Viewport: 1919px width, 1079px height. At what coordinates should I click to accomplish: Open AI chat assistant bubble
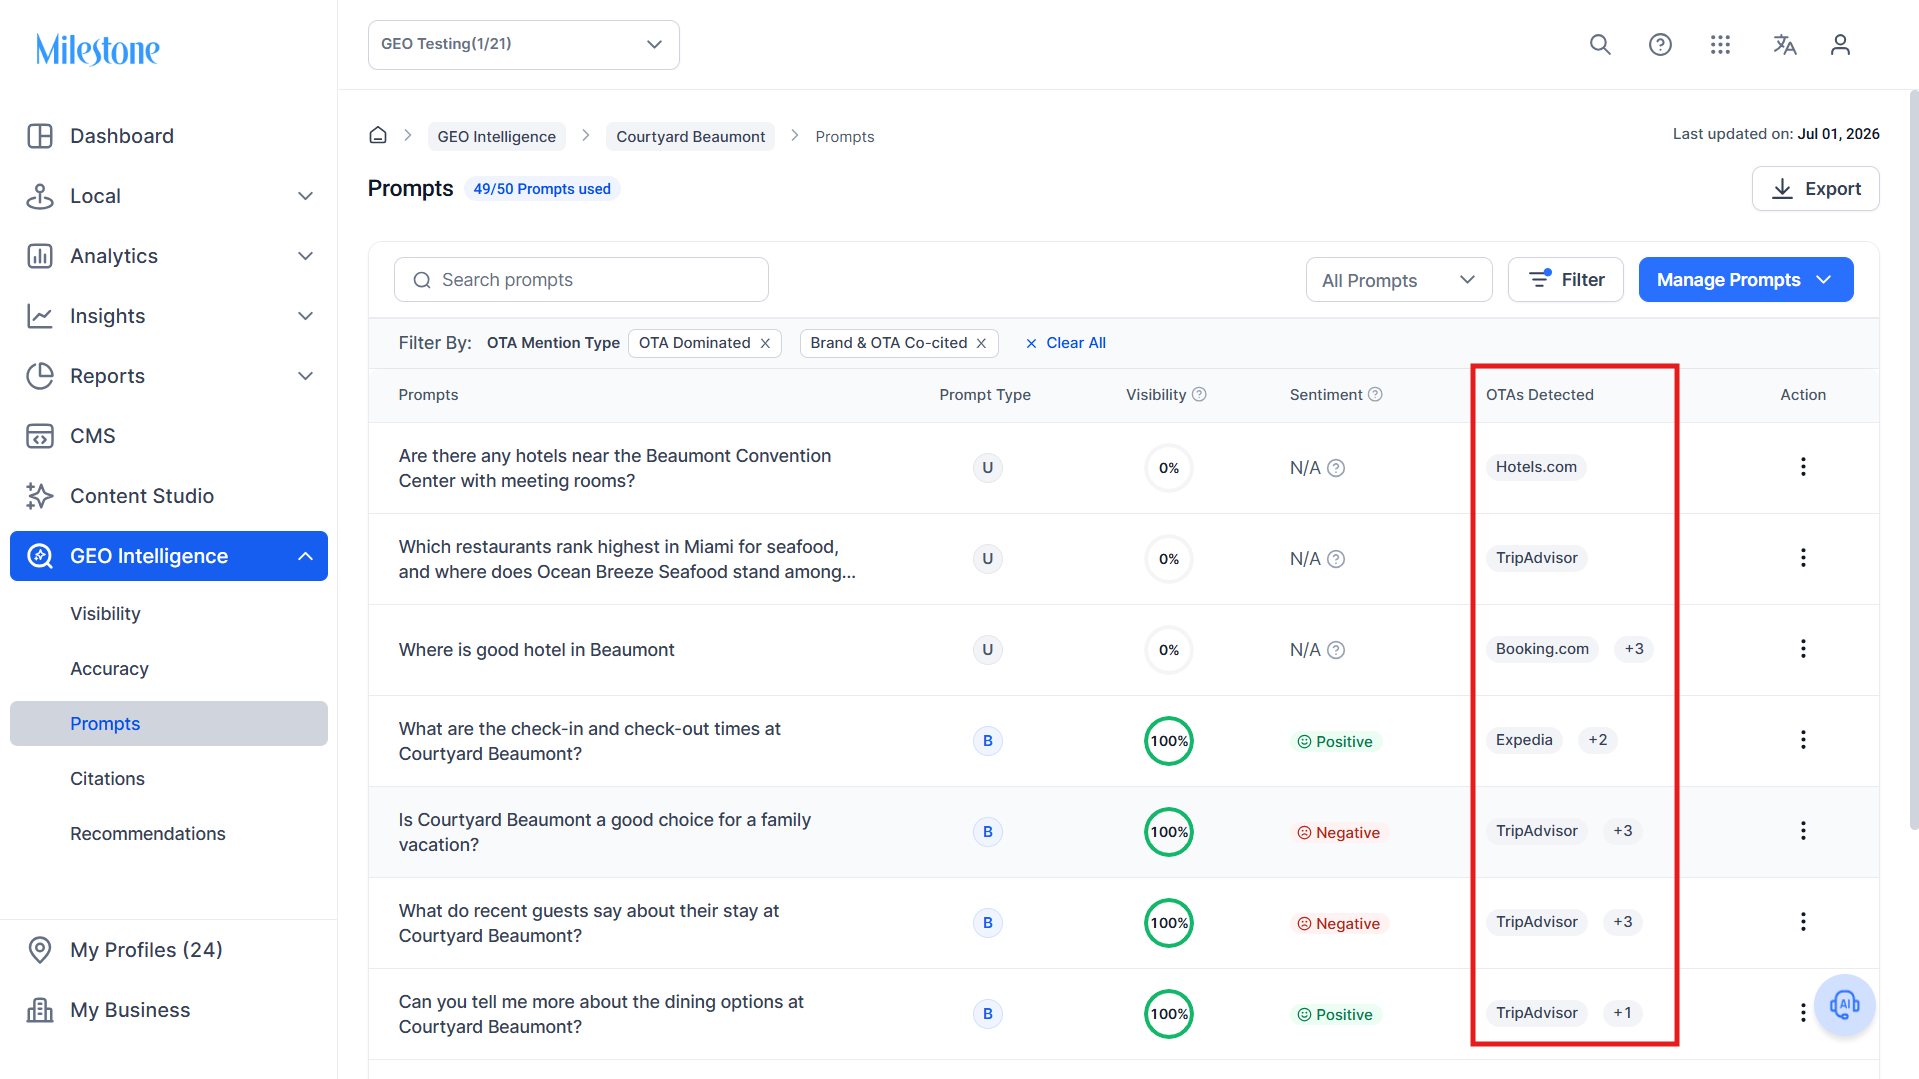coord(1844,1004)
